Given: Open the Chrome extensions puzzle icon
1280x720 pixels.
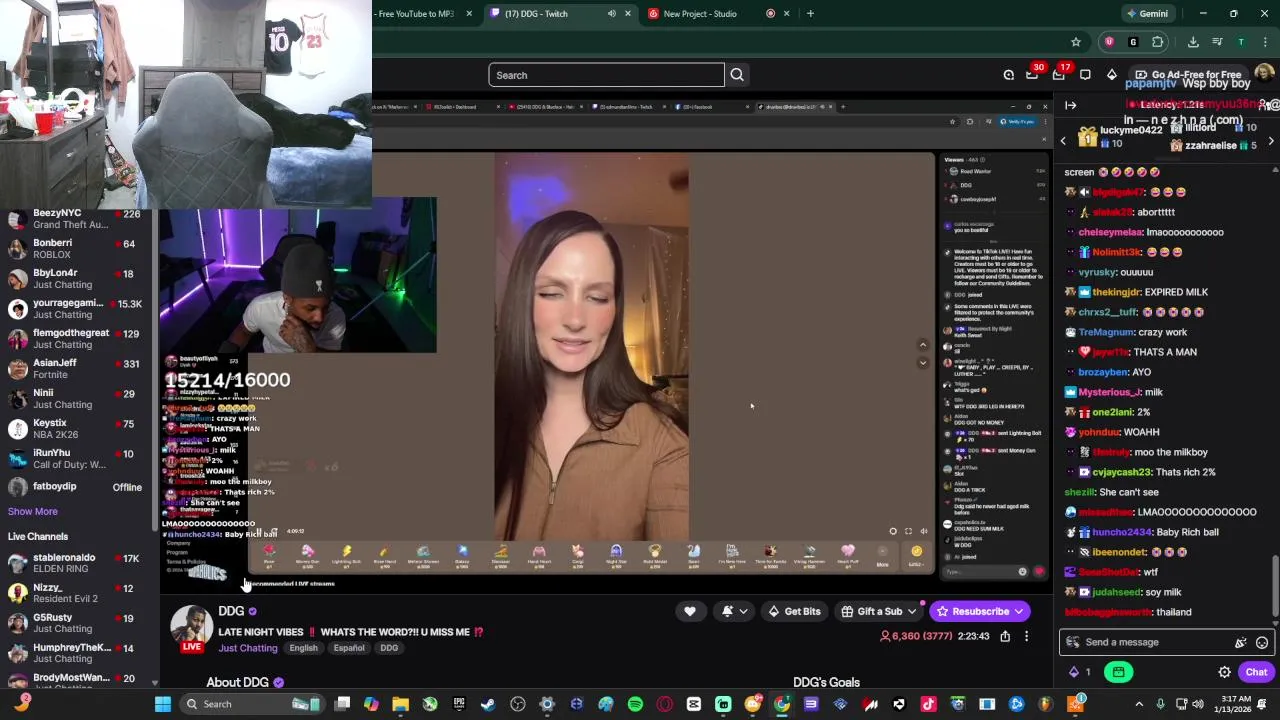Looking at the screenshot, I should tap(1158, 42).
